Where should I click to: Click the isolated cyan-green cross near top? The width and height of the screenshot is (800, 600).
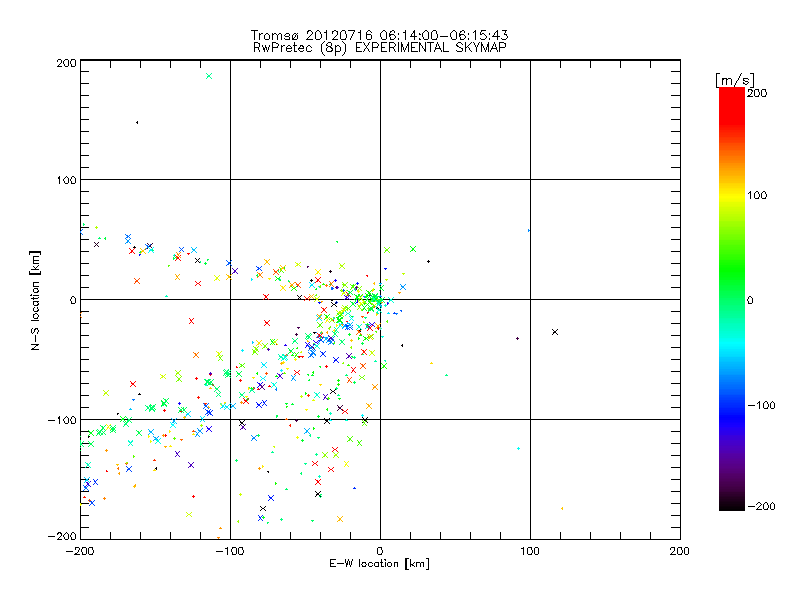point(209,76)
